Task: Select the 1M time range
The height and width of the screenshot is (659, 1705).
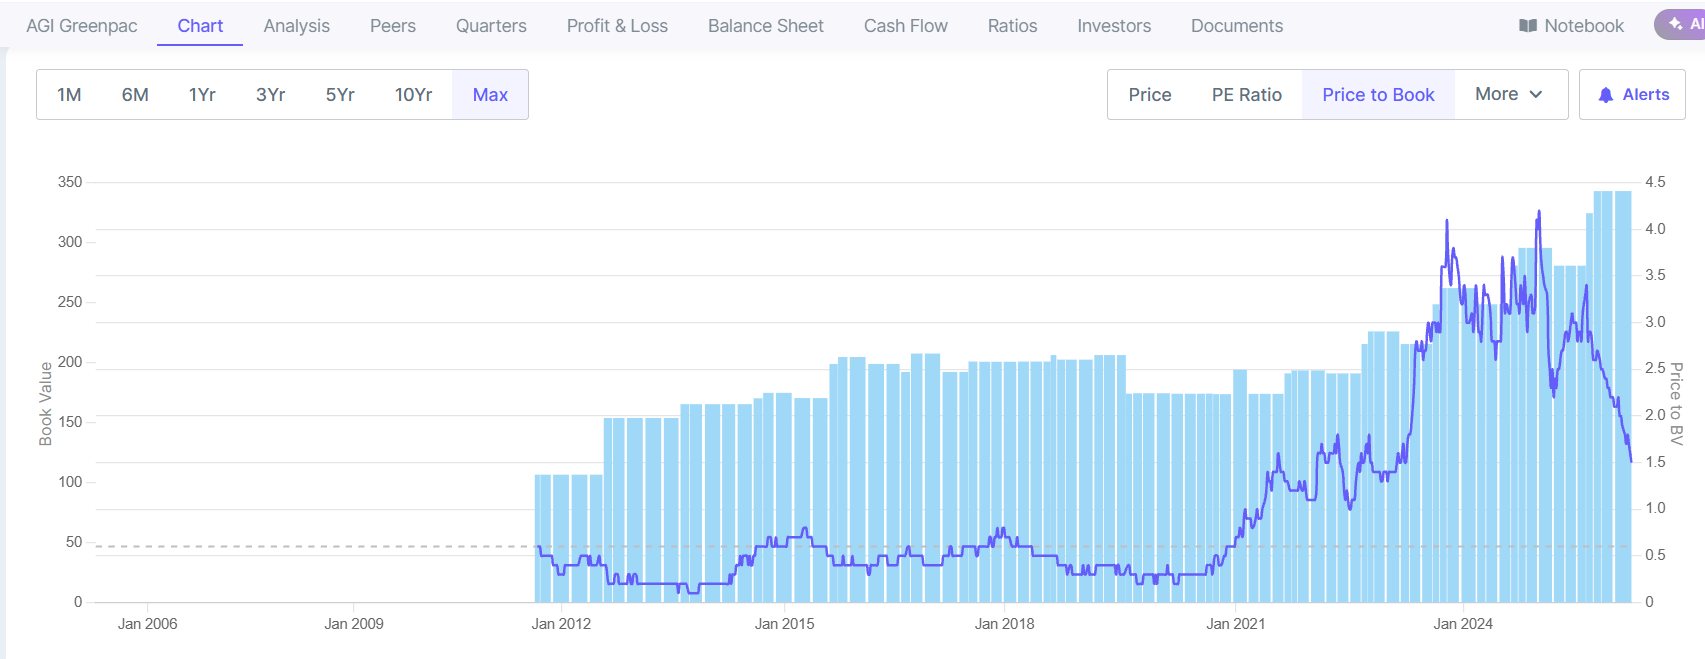Action: coord(69,95)
